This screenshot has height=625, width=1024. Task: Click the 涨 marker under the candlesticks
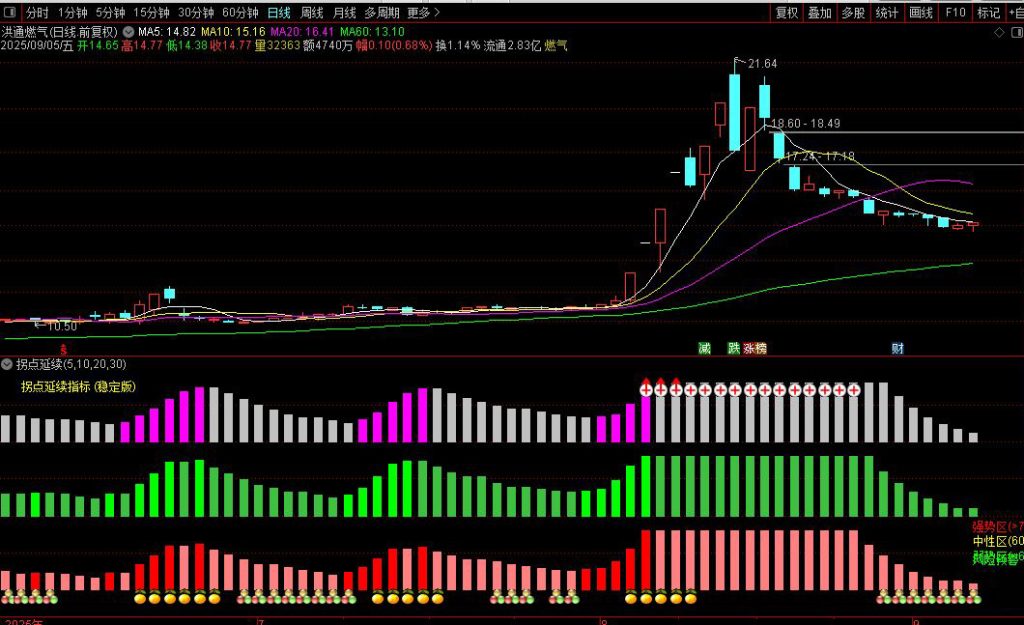pyautogui.click(x=751, y=349)
